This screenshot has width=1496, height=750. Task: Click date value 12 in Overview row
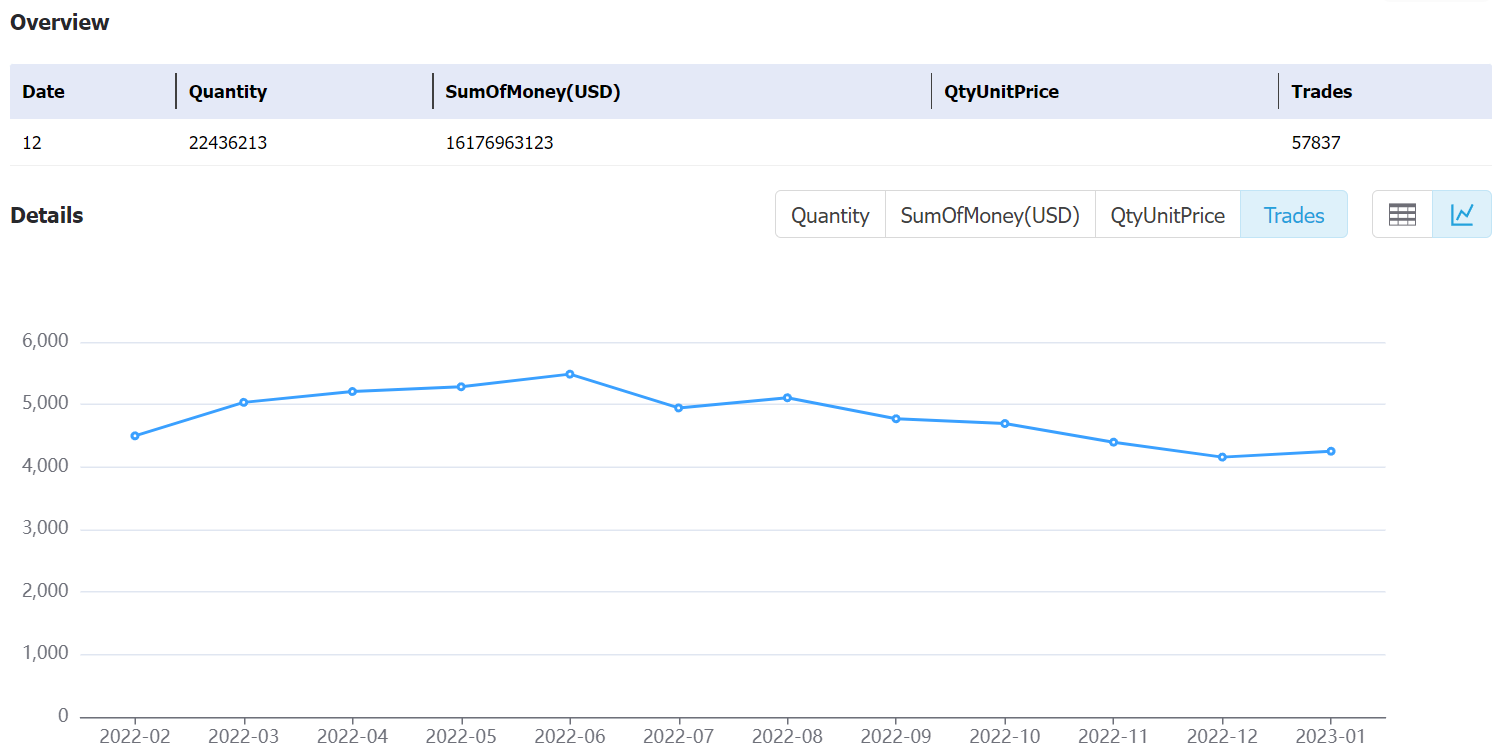[x=32, y=143]
